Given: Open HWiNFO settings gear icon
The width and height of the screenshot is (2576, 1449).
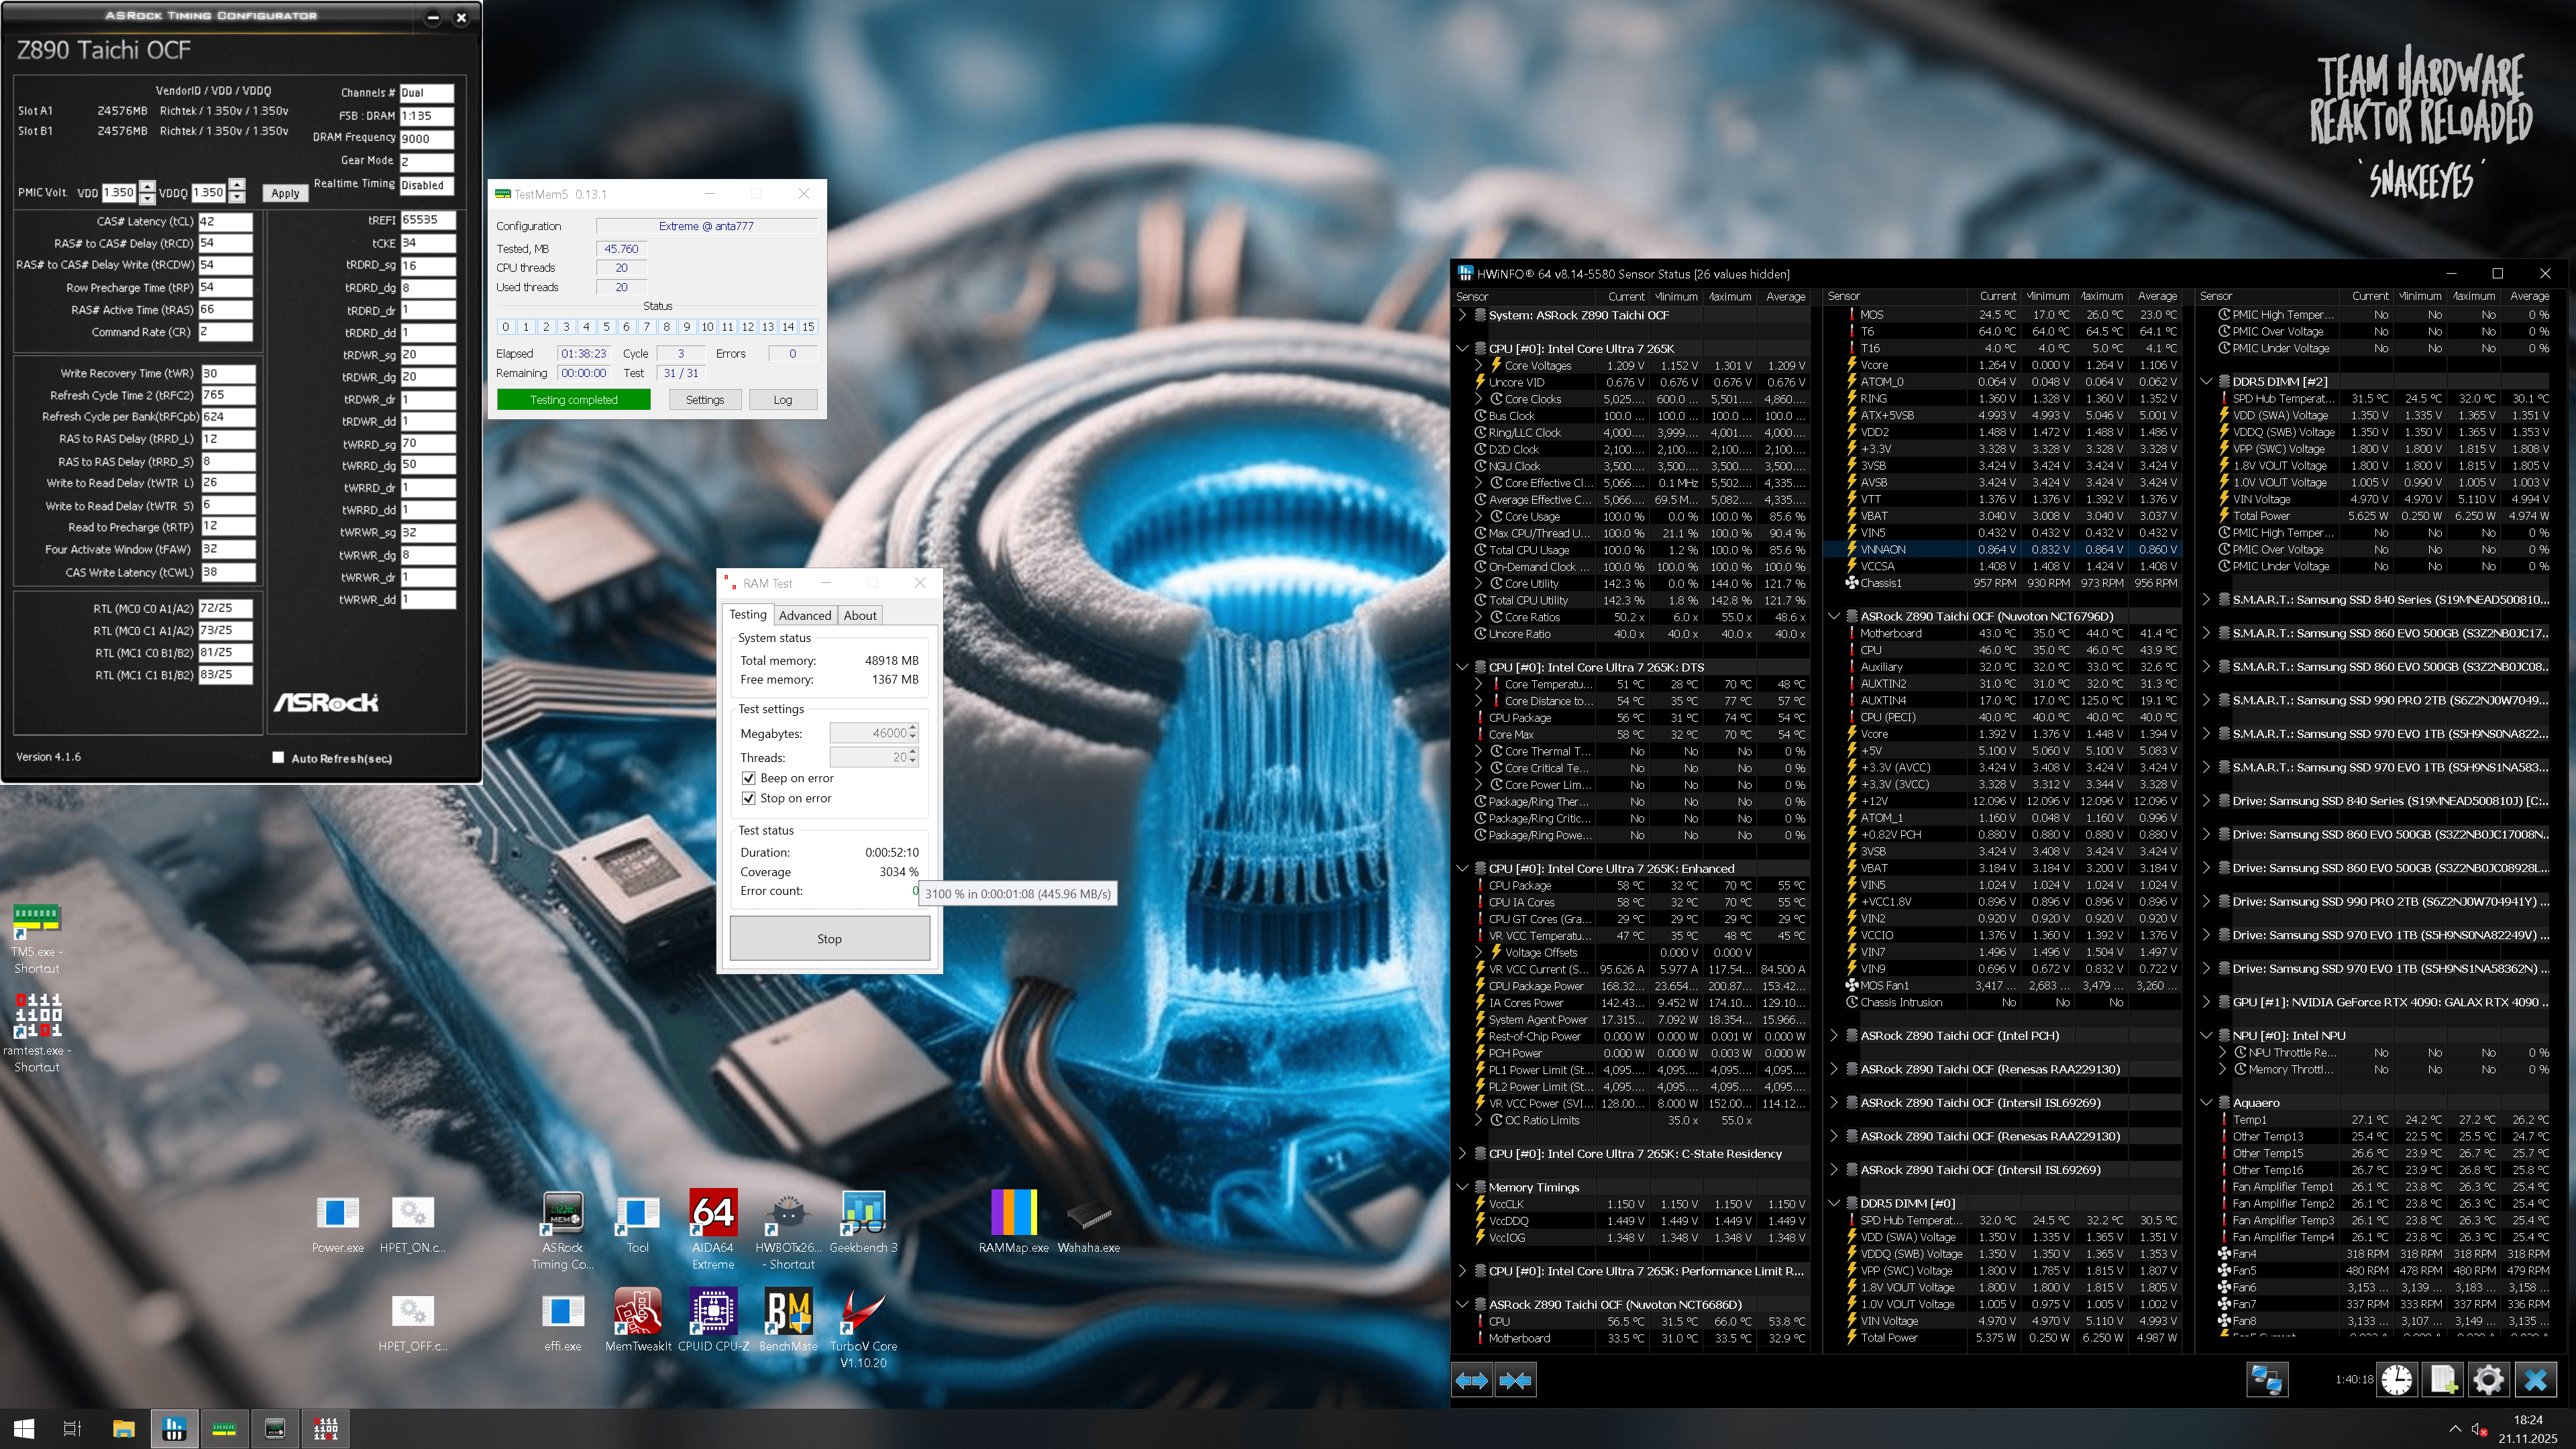Looking at the screenshot, I should pos(2488,1380).
